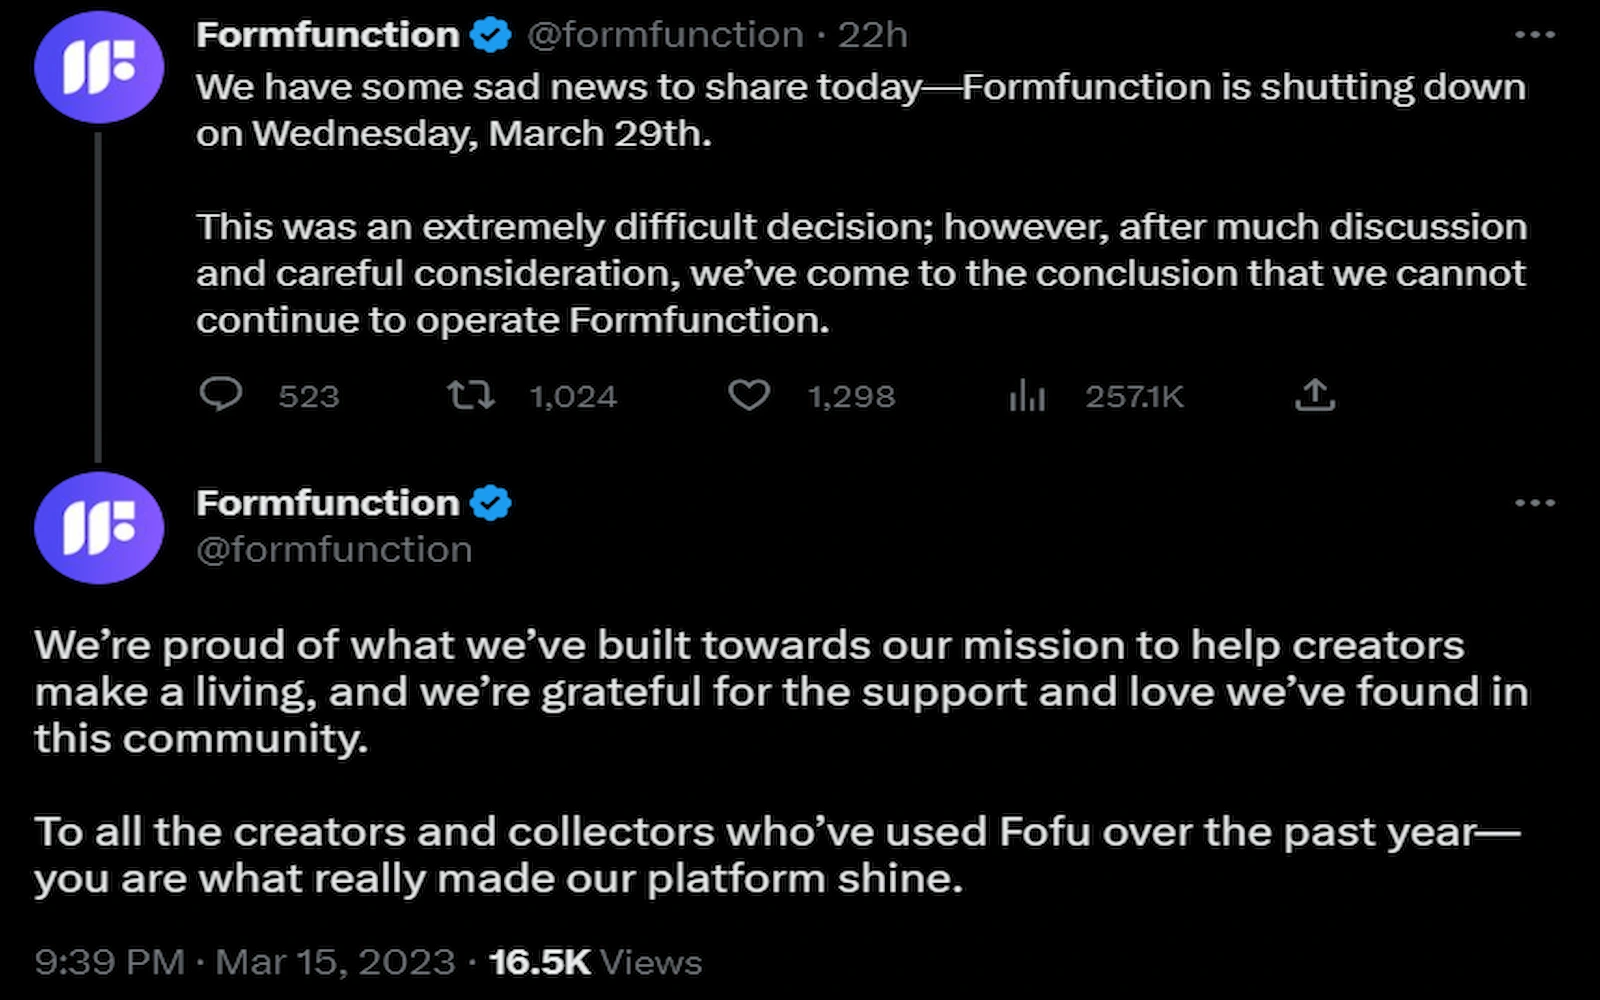Toggle retweet on the shutdown announcement
This screenshot has height=1000, width=1600.
click(x=472, y=396)
